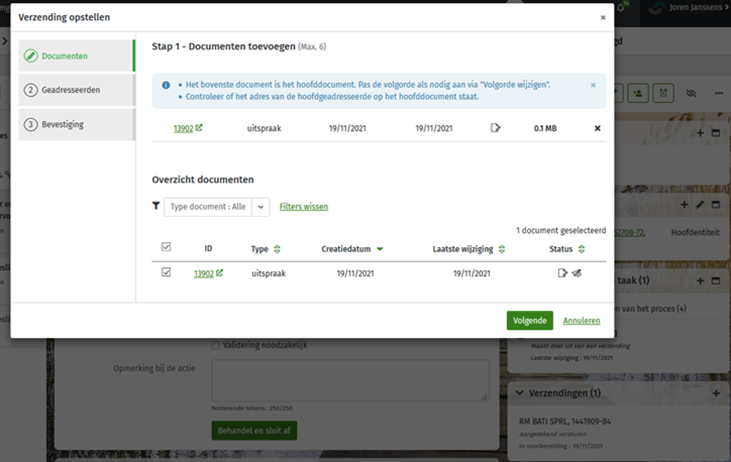
Task: Open the notifications bell icon
Action: 621,8
